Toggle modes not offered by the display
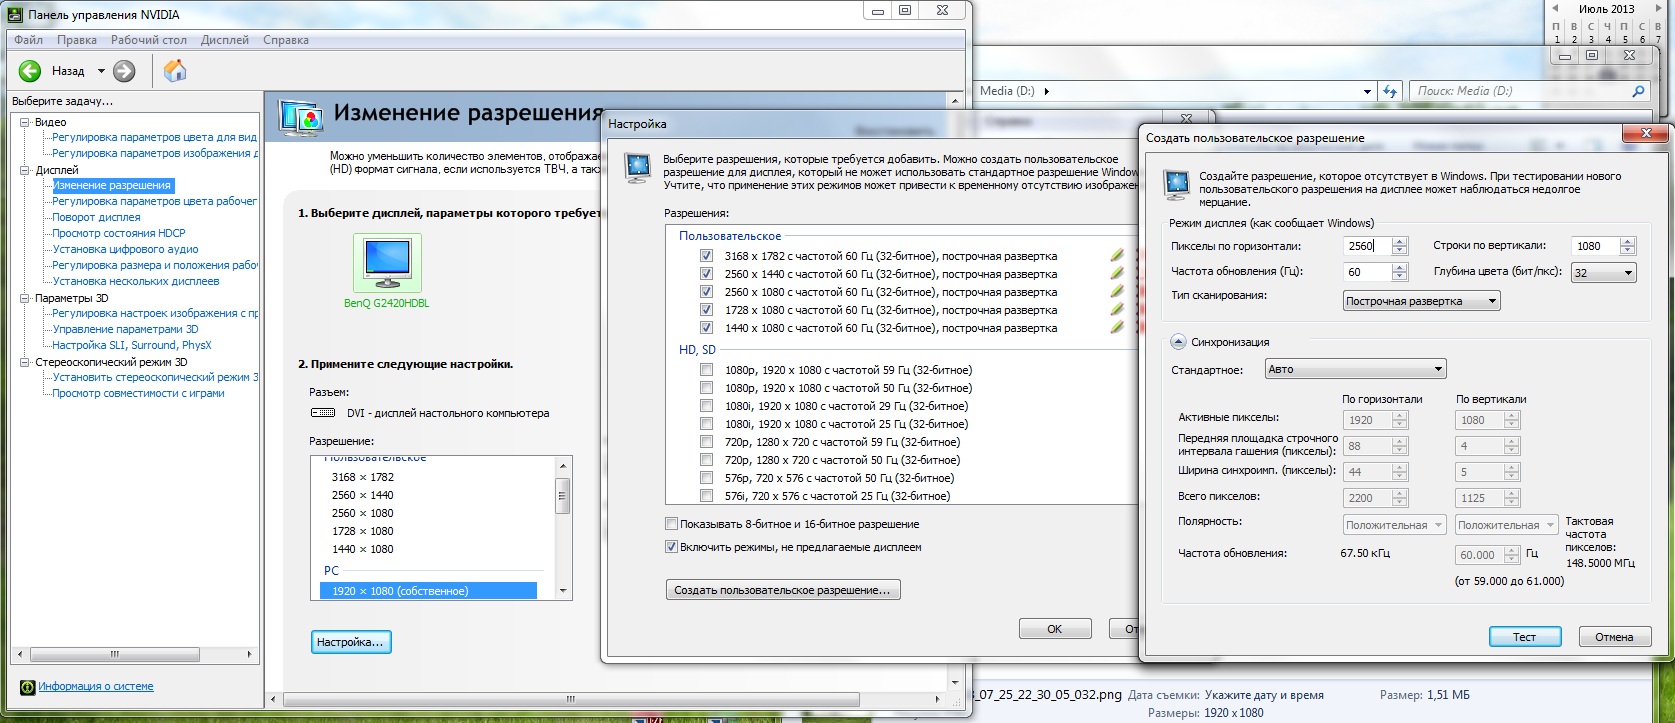Screen dimensions: 1675x723 click(671, 547)
